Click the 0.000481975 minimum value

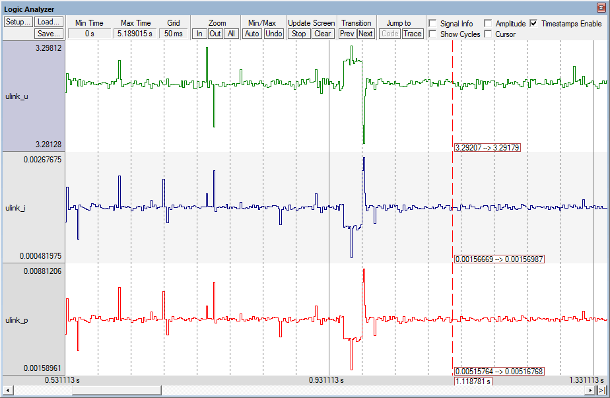tap(40, 256)
